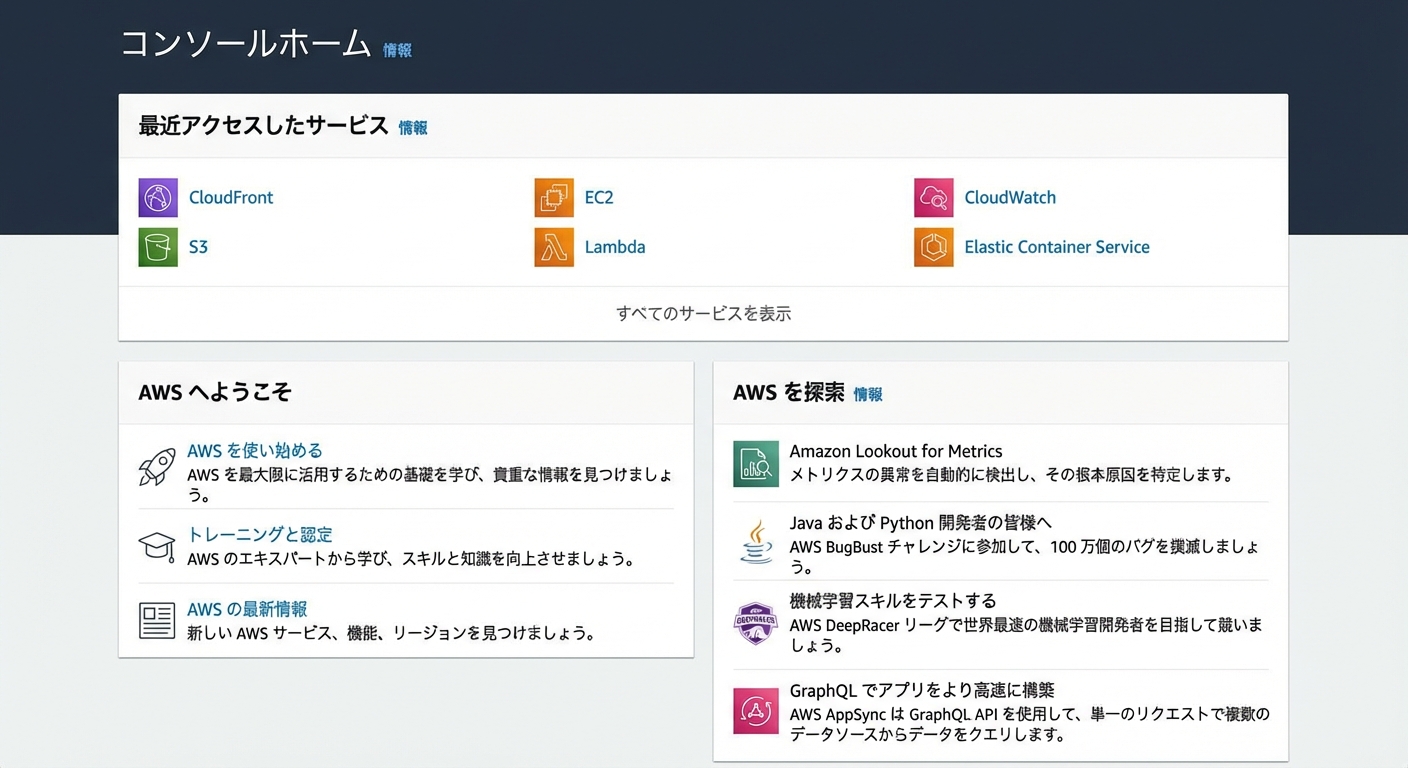Open the CloudWatch link
Screen dimensions: 1408x768
point(1010,198)
